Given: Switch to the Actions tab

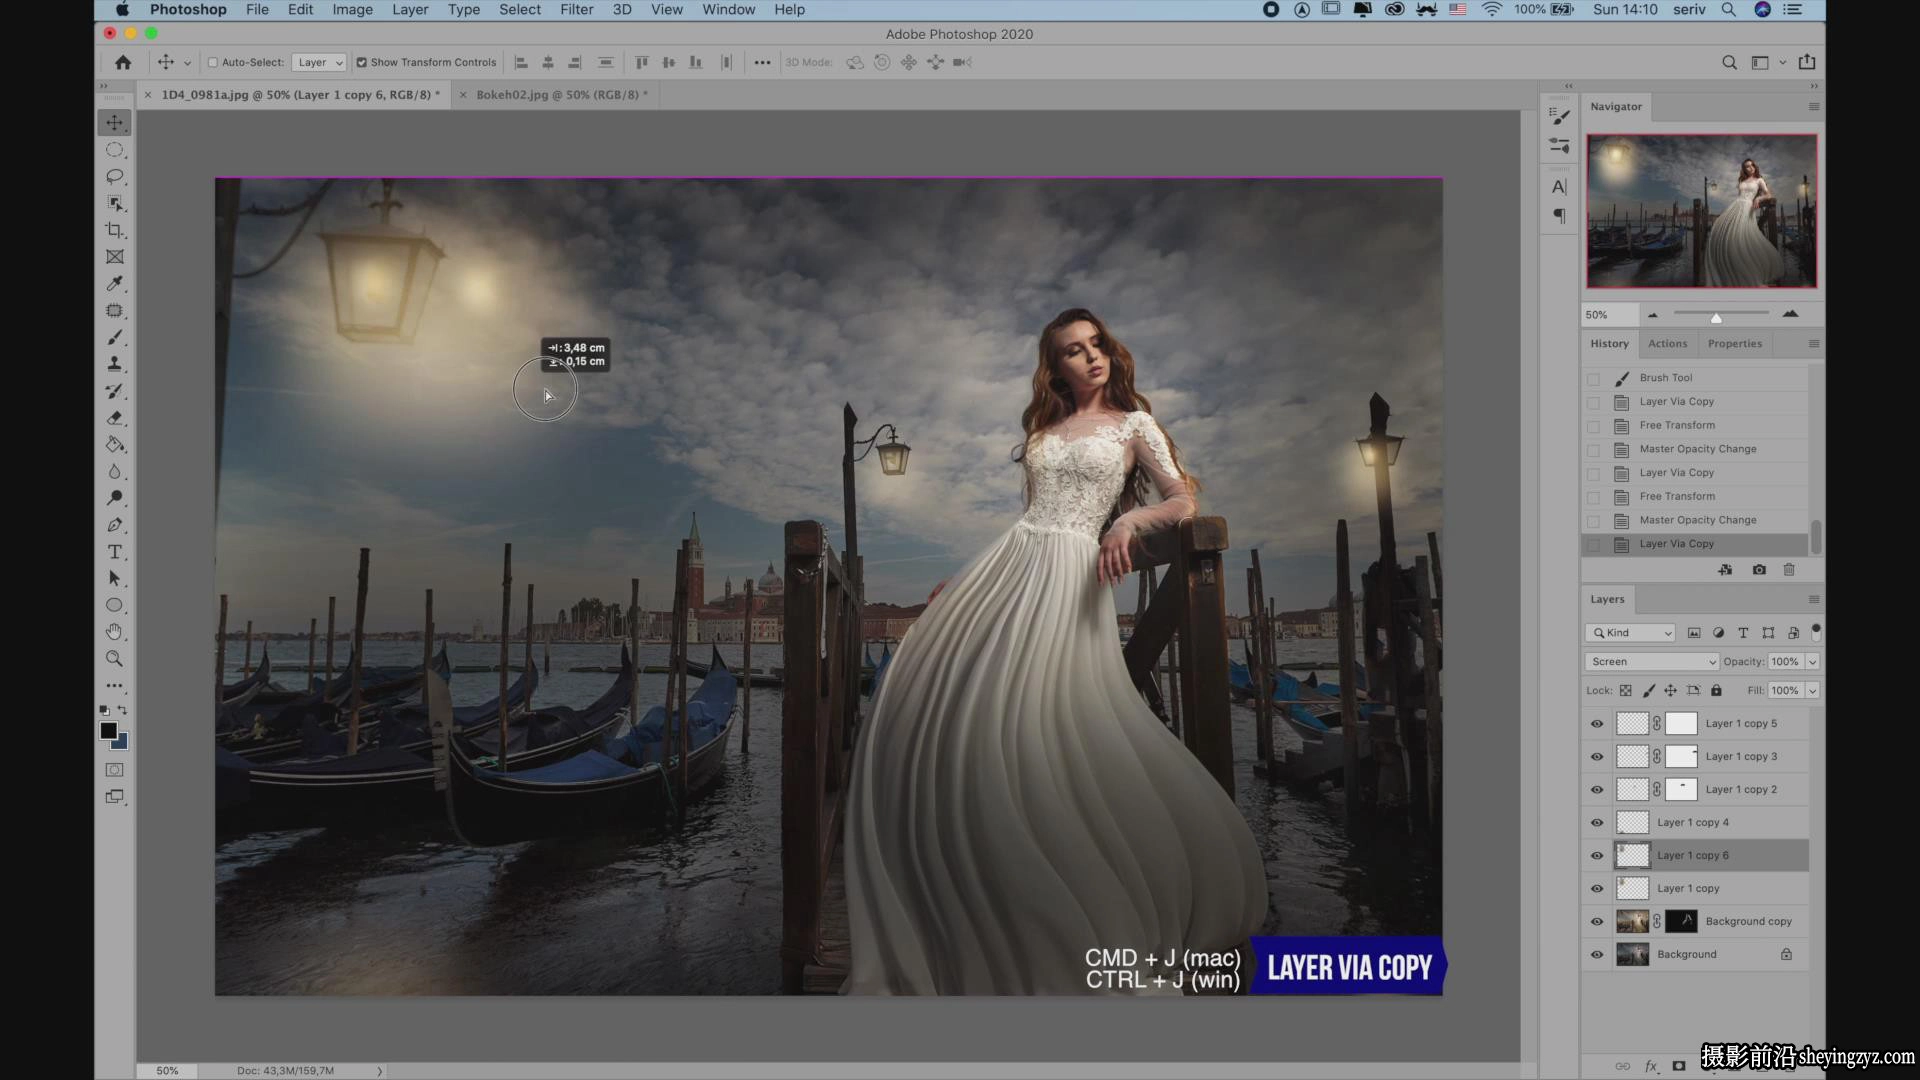Looking at the screenshot, I should (1667, 344).
